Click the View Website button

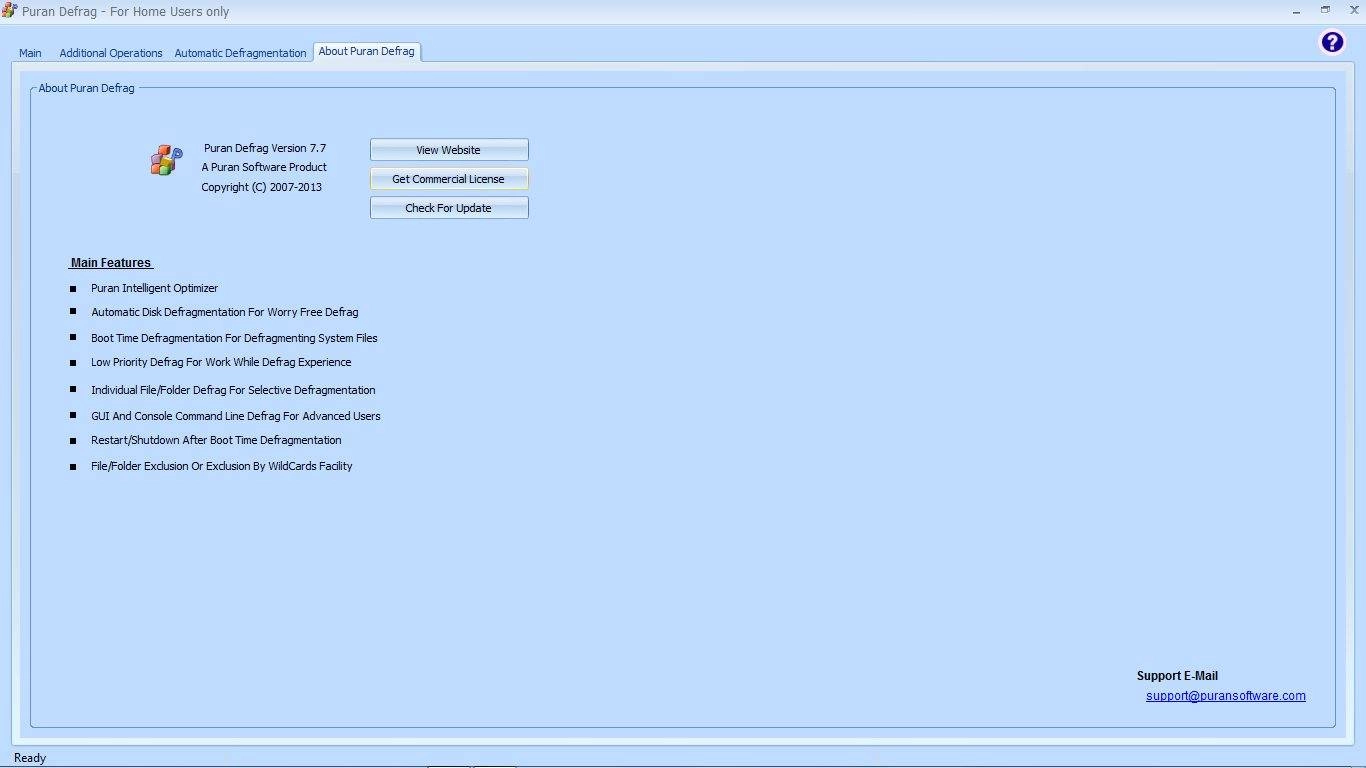point(449,150)
